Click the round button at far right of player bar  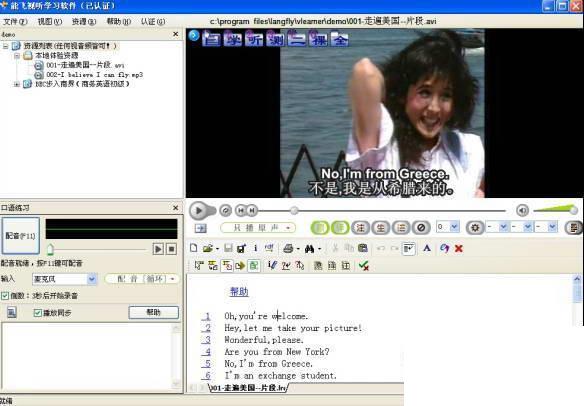pyautogui.click(x=574, y=228)
